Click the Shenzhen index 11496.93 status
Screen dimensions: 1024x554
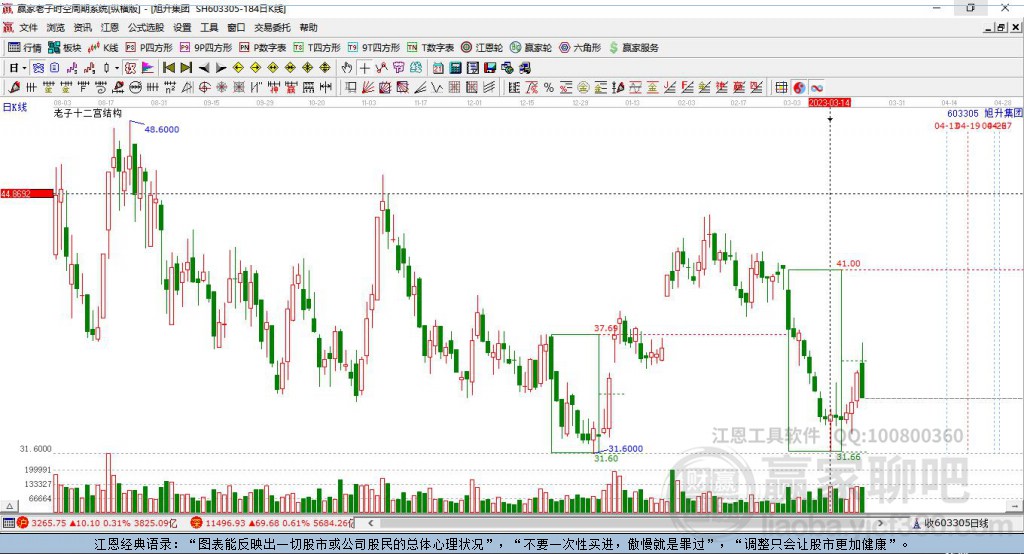tap(273, 523)
